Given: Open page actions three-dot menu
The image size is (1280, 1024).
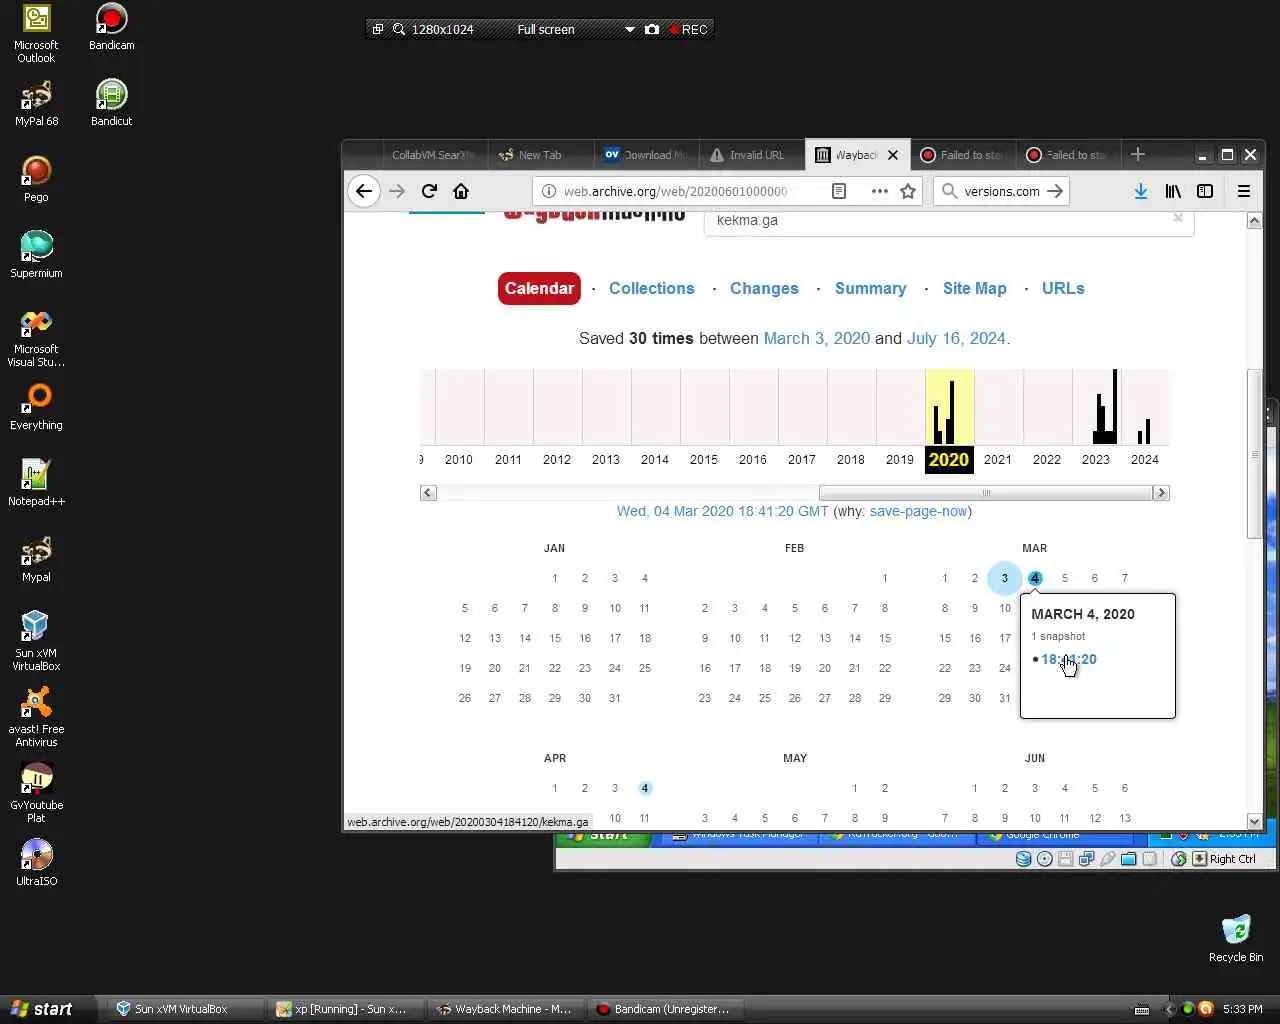Looking at the screenshot, I should 879,191.
